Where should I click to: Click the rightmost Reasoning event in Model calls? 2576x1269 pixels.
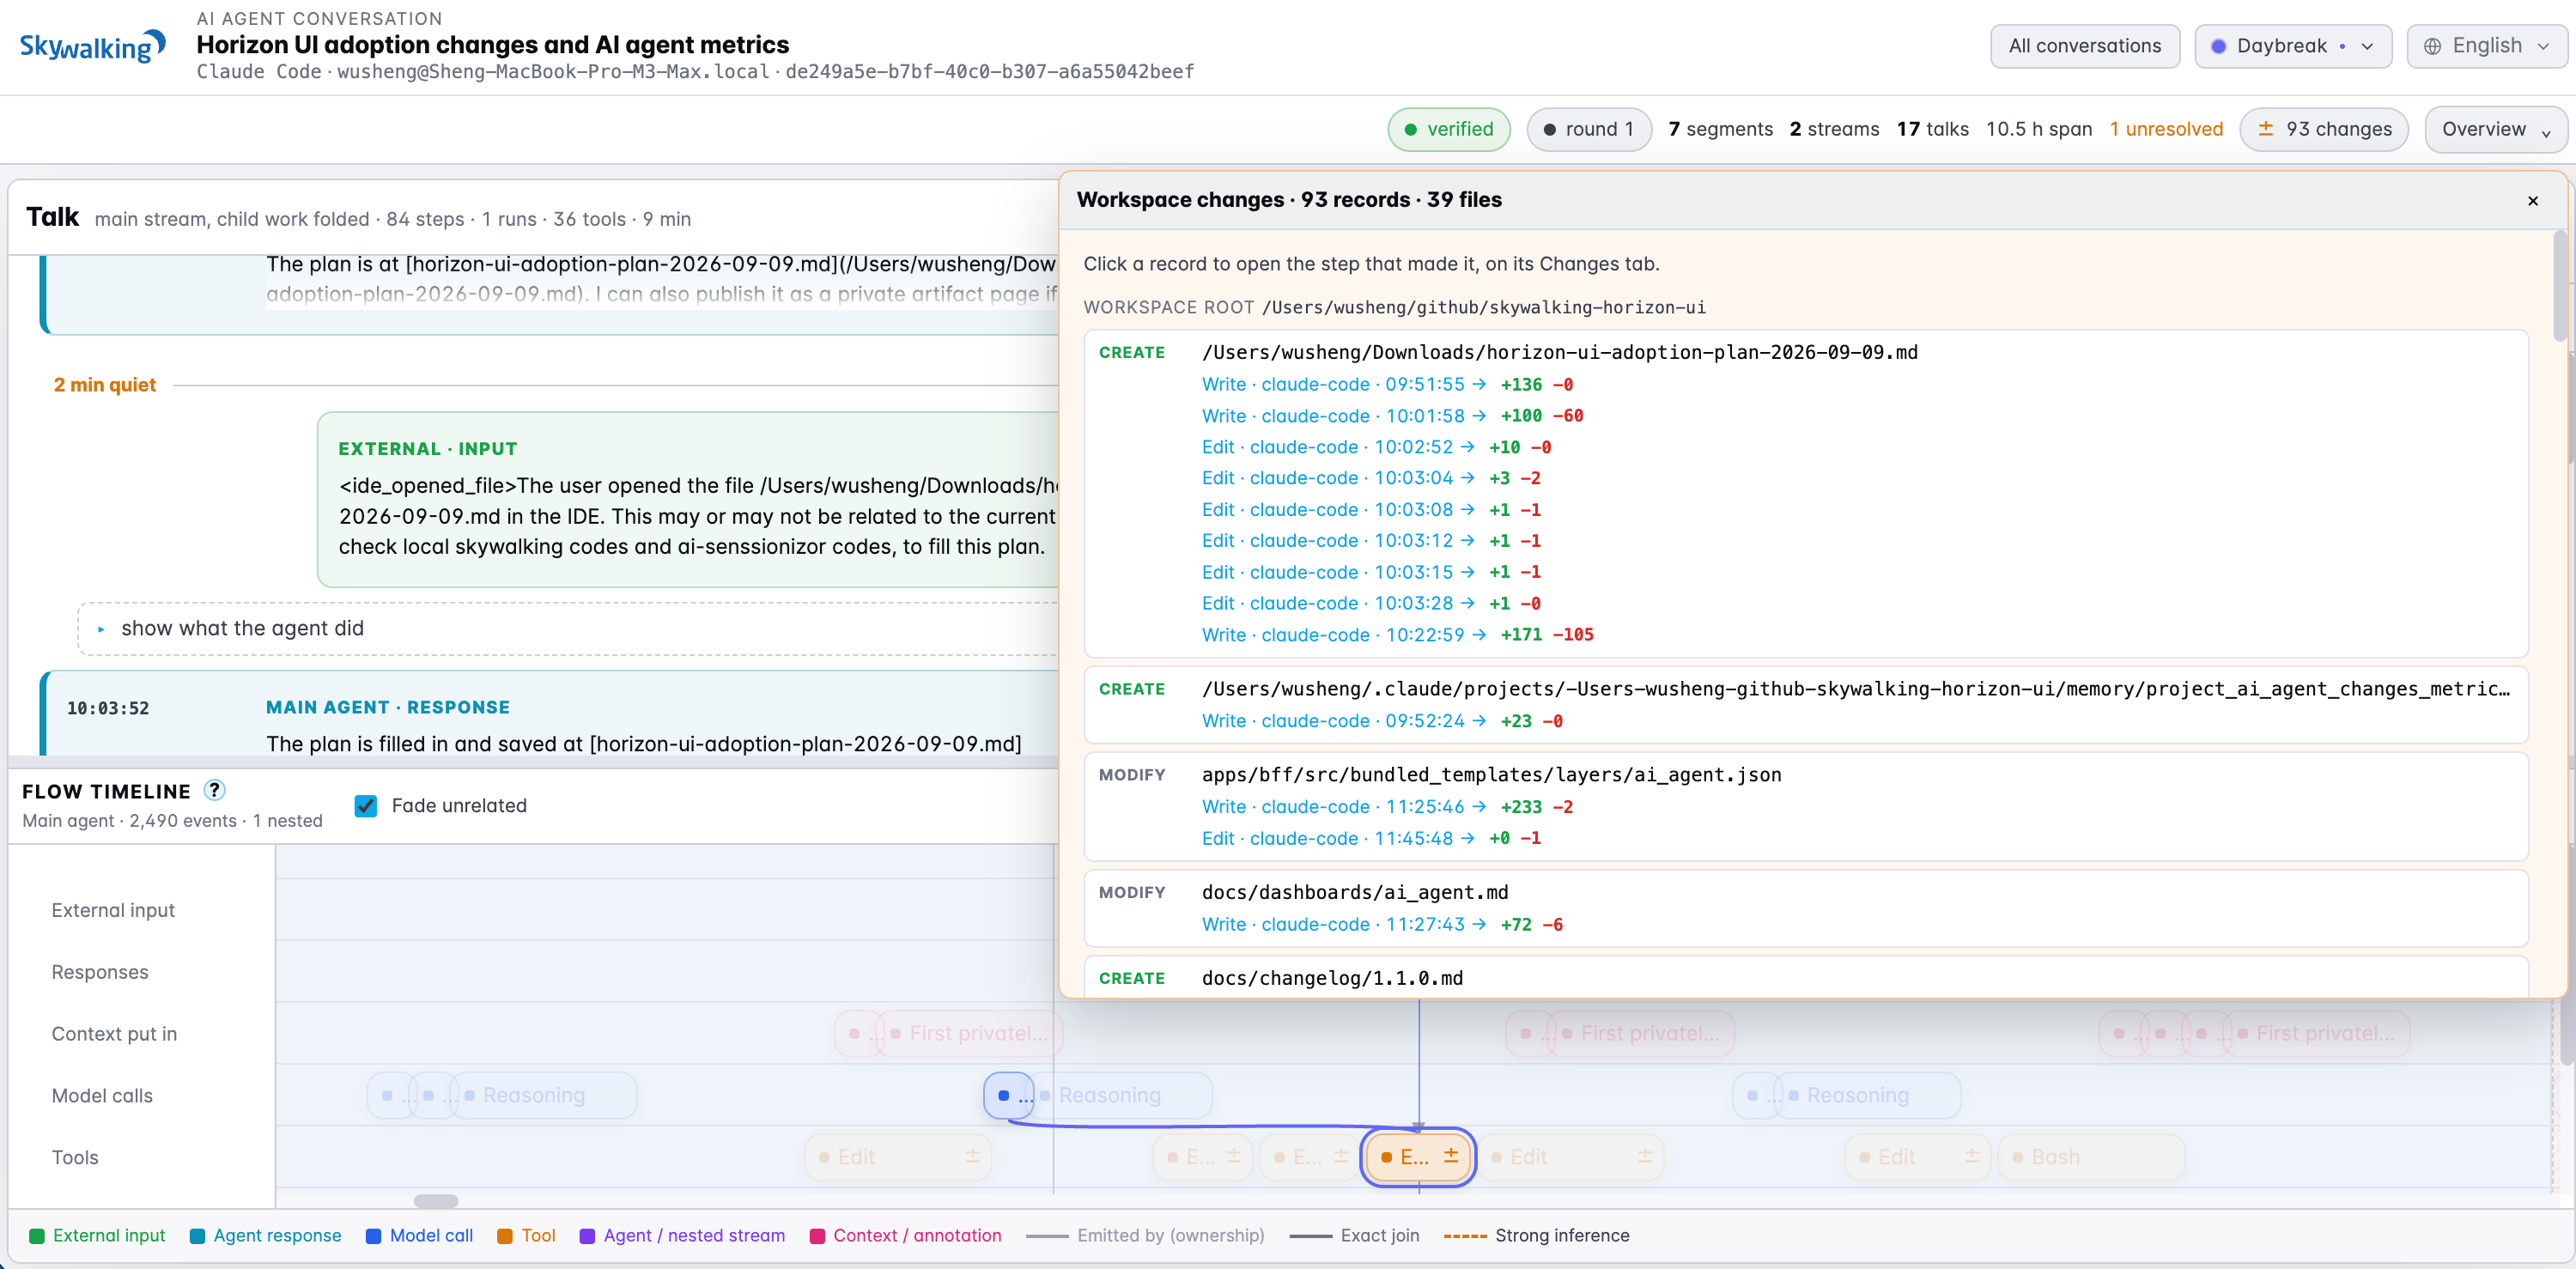[x=1868, y=1096]
